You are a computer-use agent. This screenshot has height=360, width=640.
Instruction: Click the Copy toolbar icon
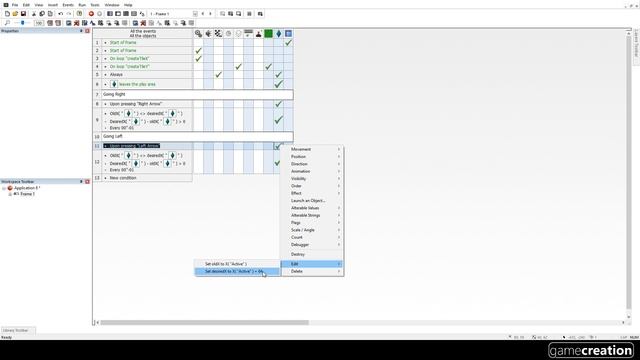click(x=42, y=14)
